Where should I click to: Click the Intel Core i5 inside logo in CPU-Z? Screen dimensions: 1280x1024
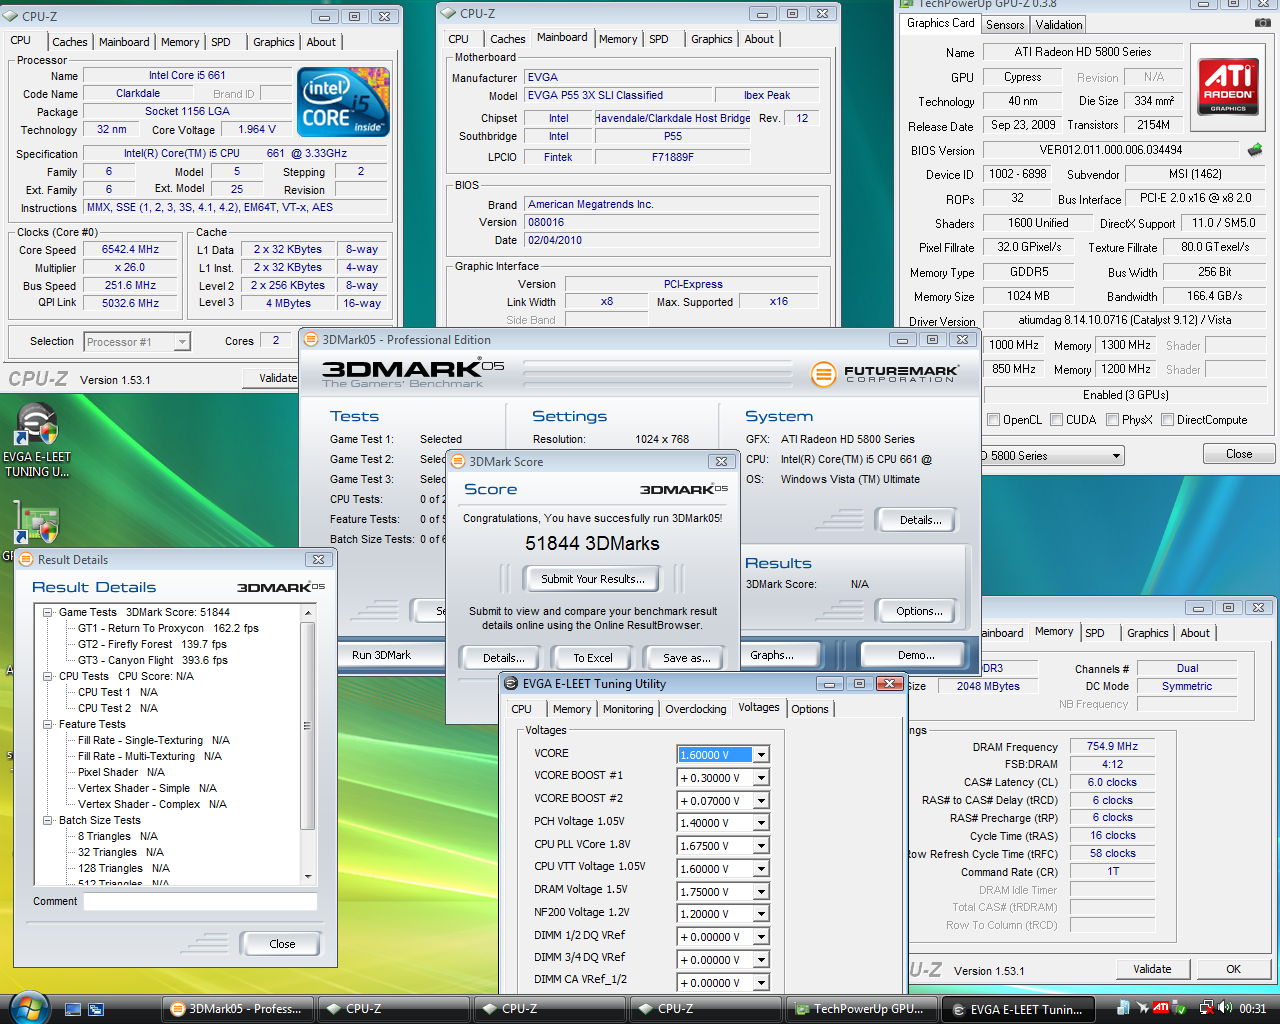click(x=344, y=103)
